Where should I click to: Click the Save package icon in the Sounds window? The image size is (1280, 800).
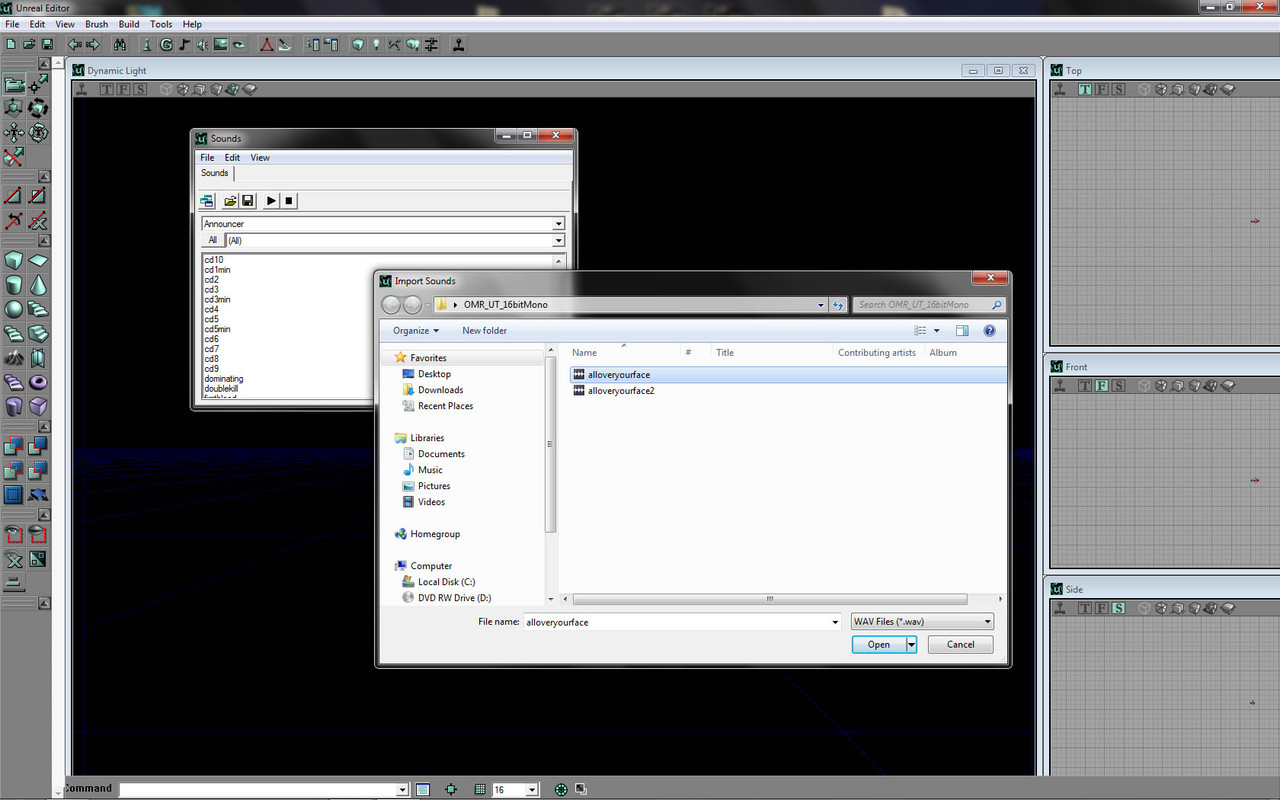248,200
